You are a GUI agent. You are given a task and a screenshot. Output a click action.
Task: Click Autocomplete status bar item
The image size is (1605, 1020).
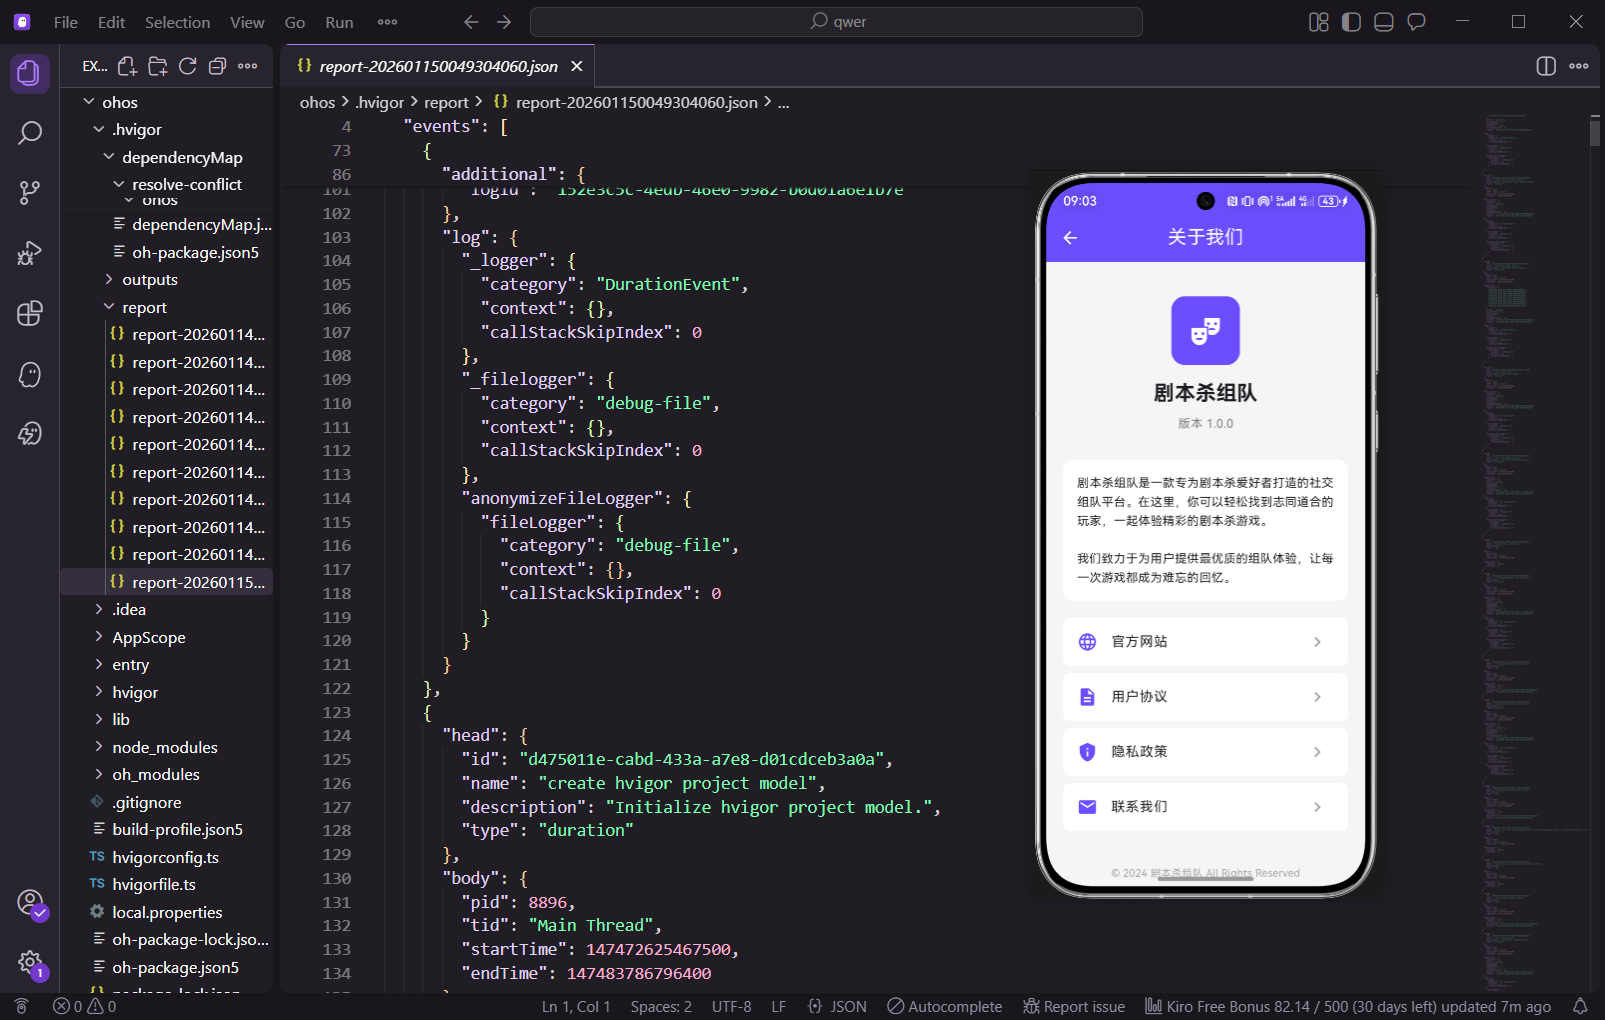tap(945, 1006)
